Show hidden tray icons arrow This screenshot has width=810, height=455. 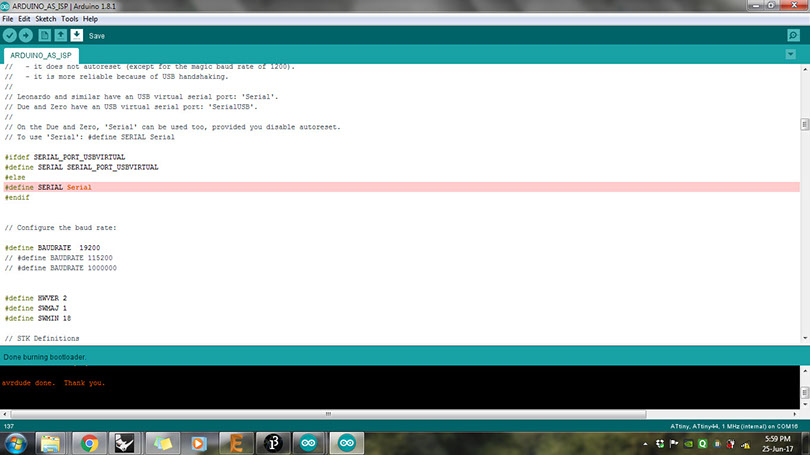[x=645, y=444]
